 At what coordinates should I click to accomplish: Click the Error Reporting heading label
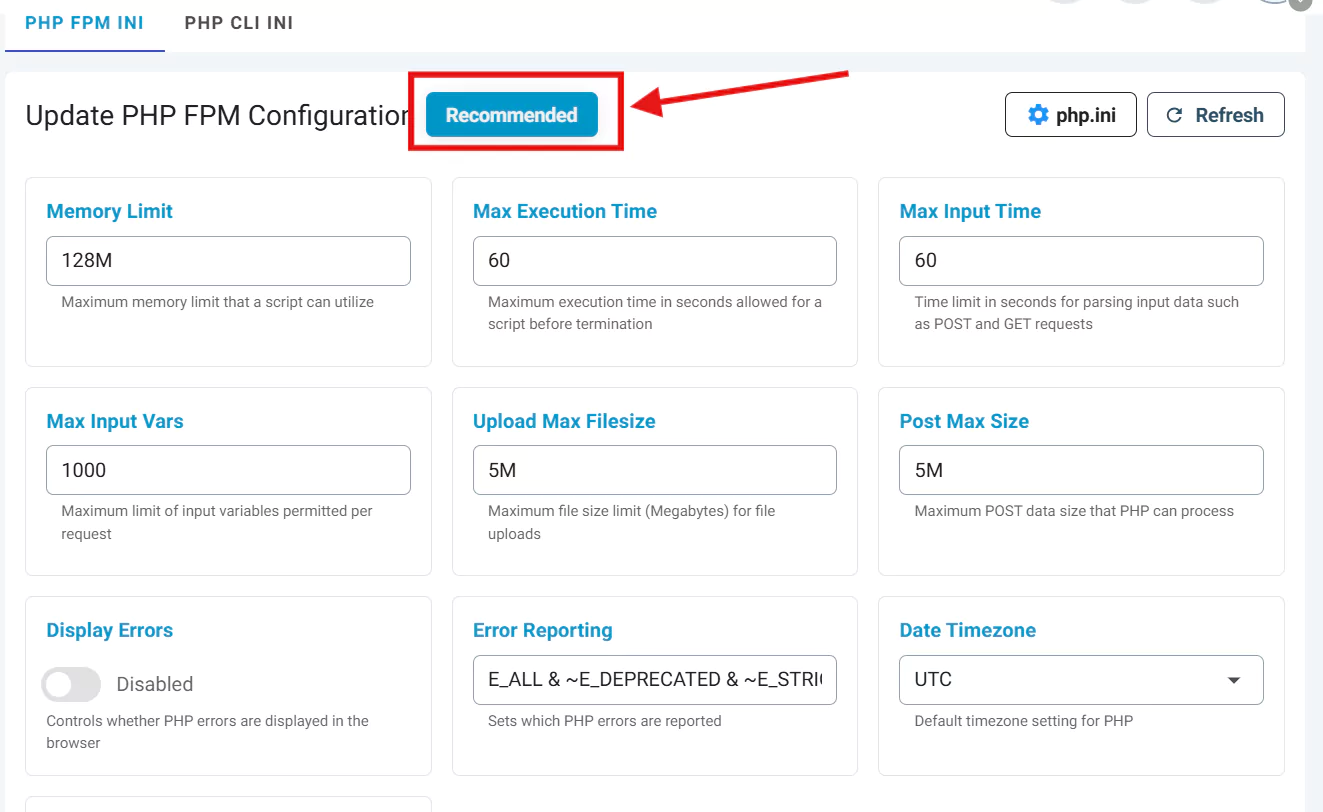pyautogui.click(x=542, y=630)
